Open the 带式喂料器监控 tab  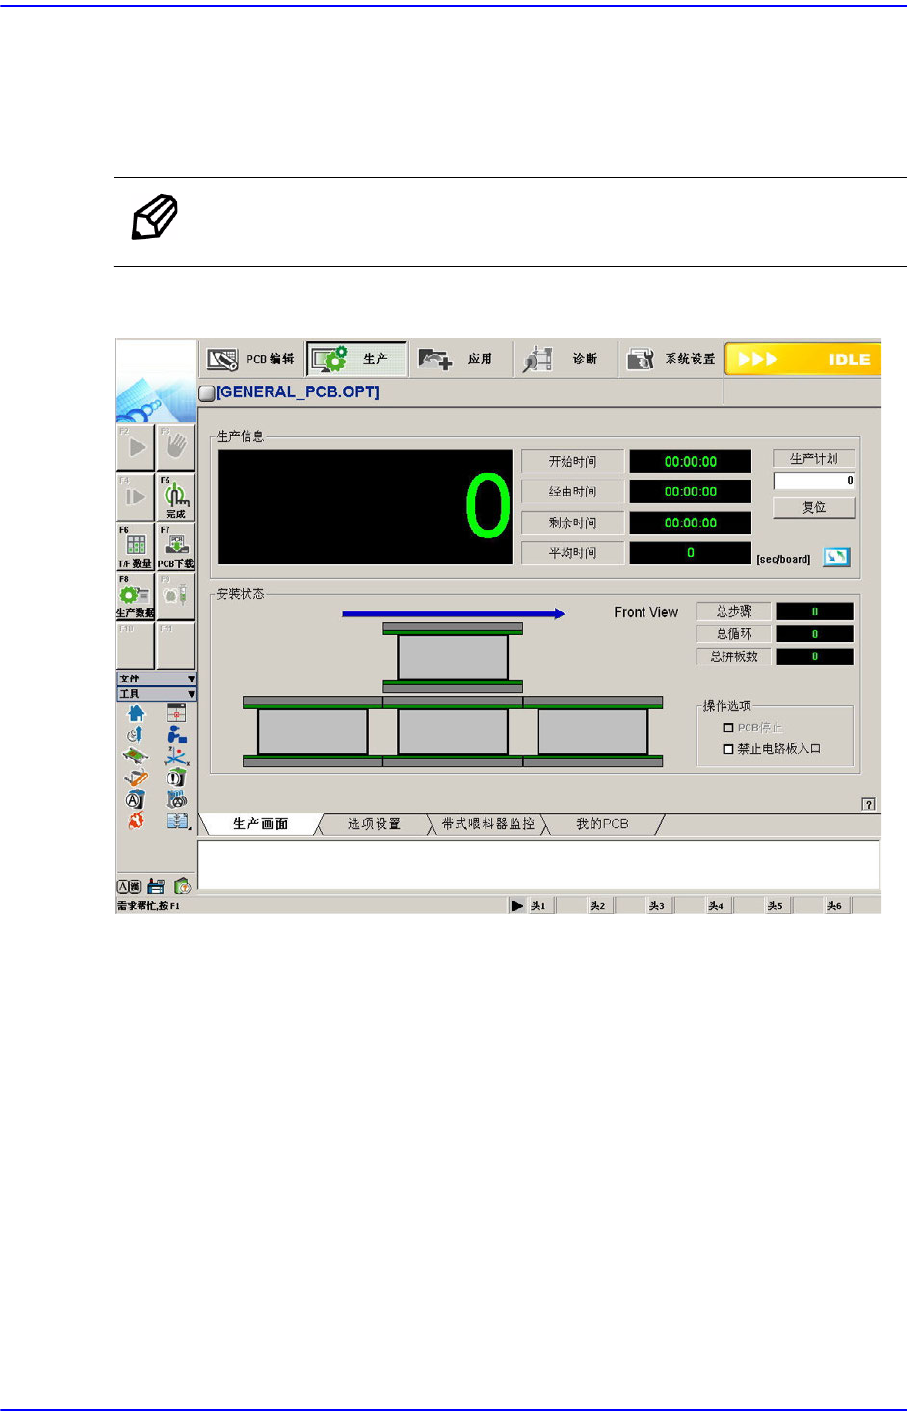[489, 824]
